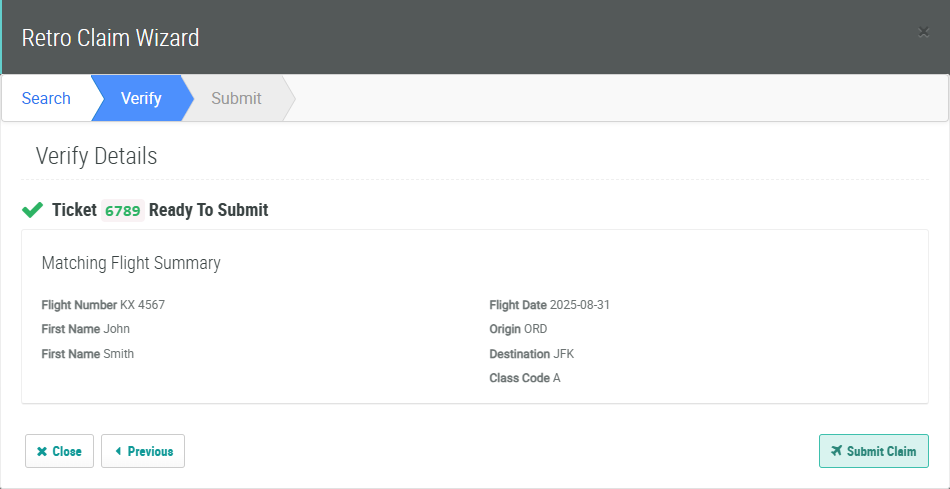950x489 pixels.
Task: Click the Verify Details heading
Action: (x=96, y=156)
